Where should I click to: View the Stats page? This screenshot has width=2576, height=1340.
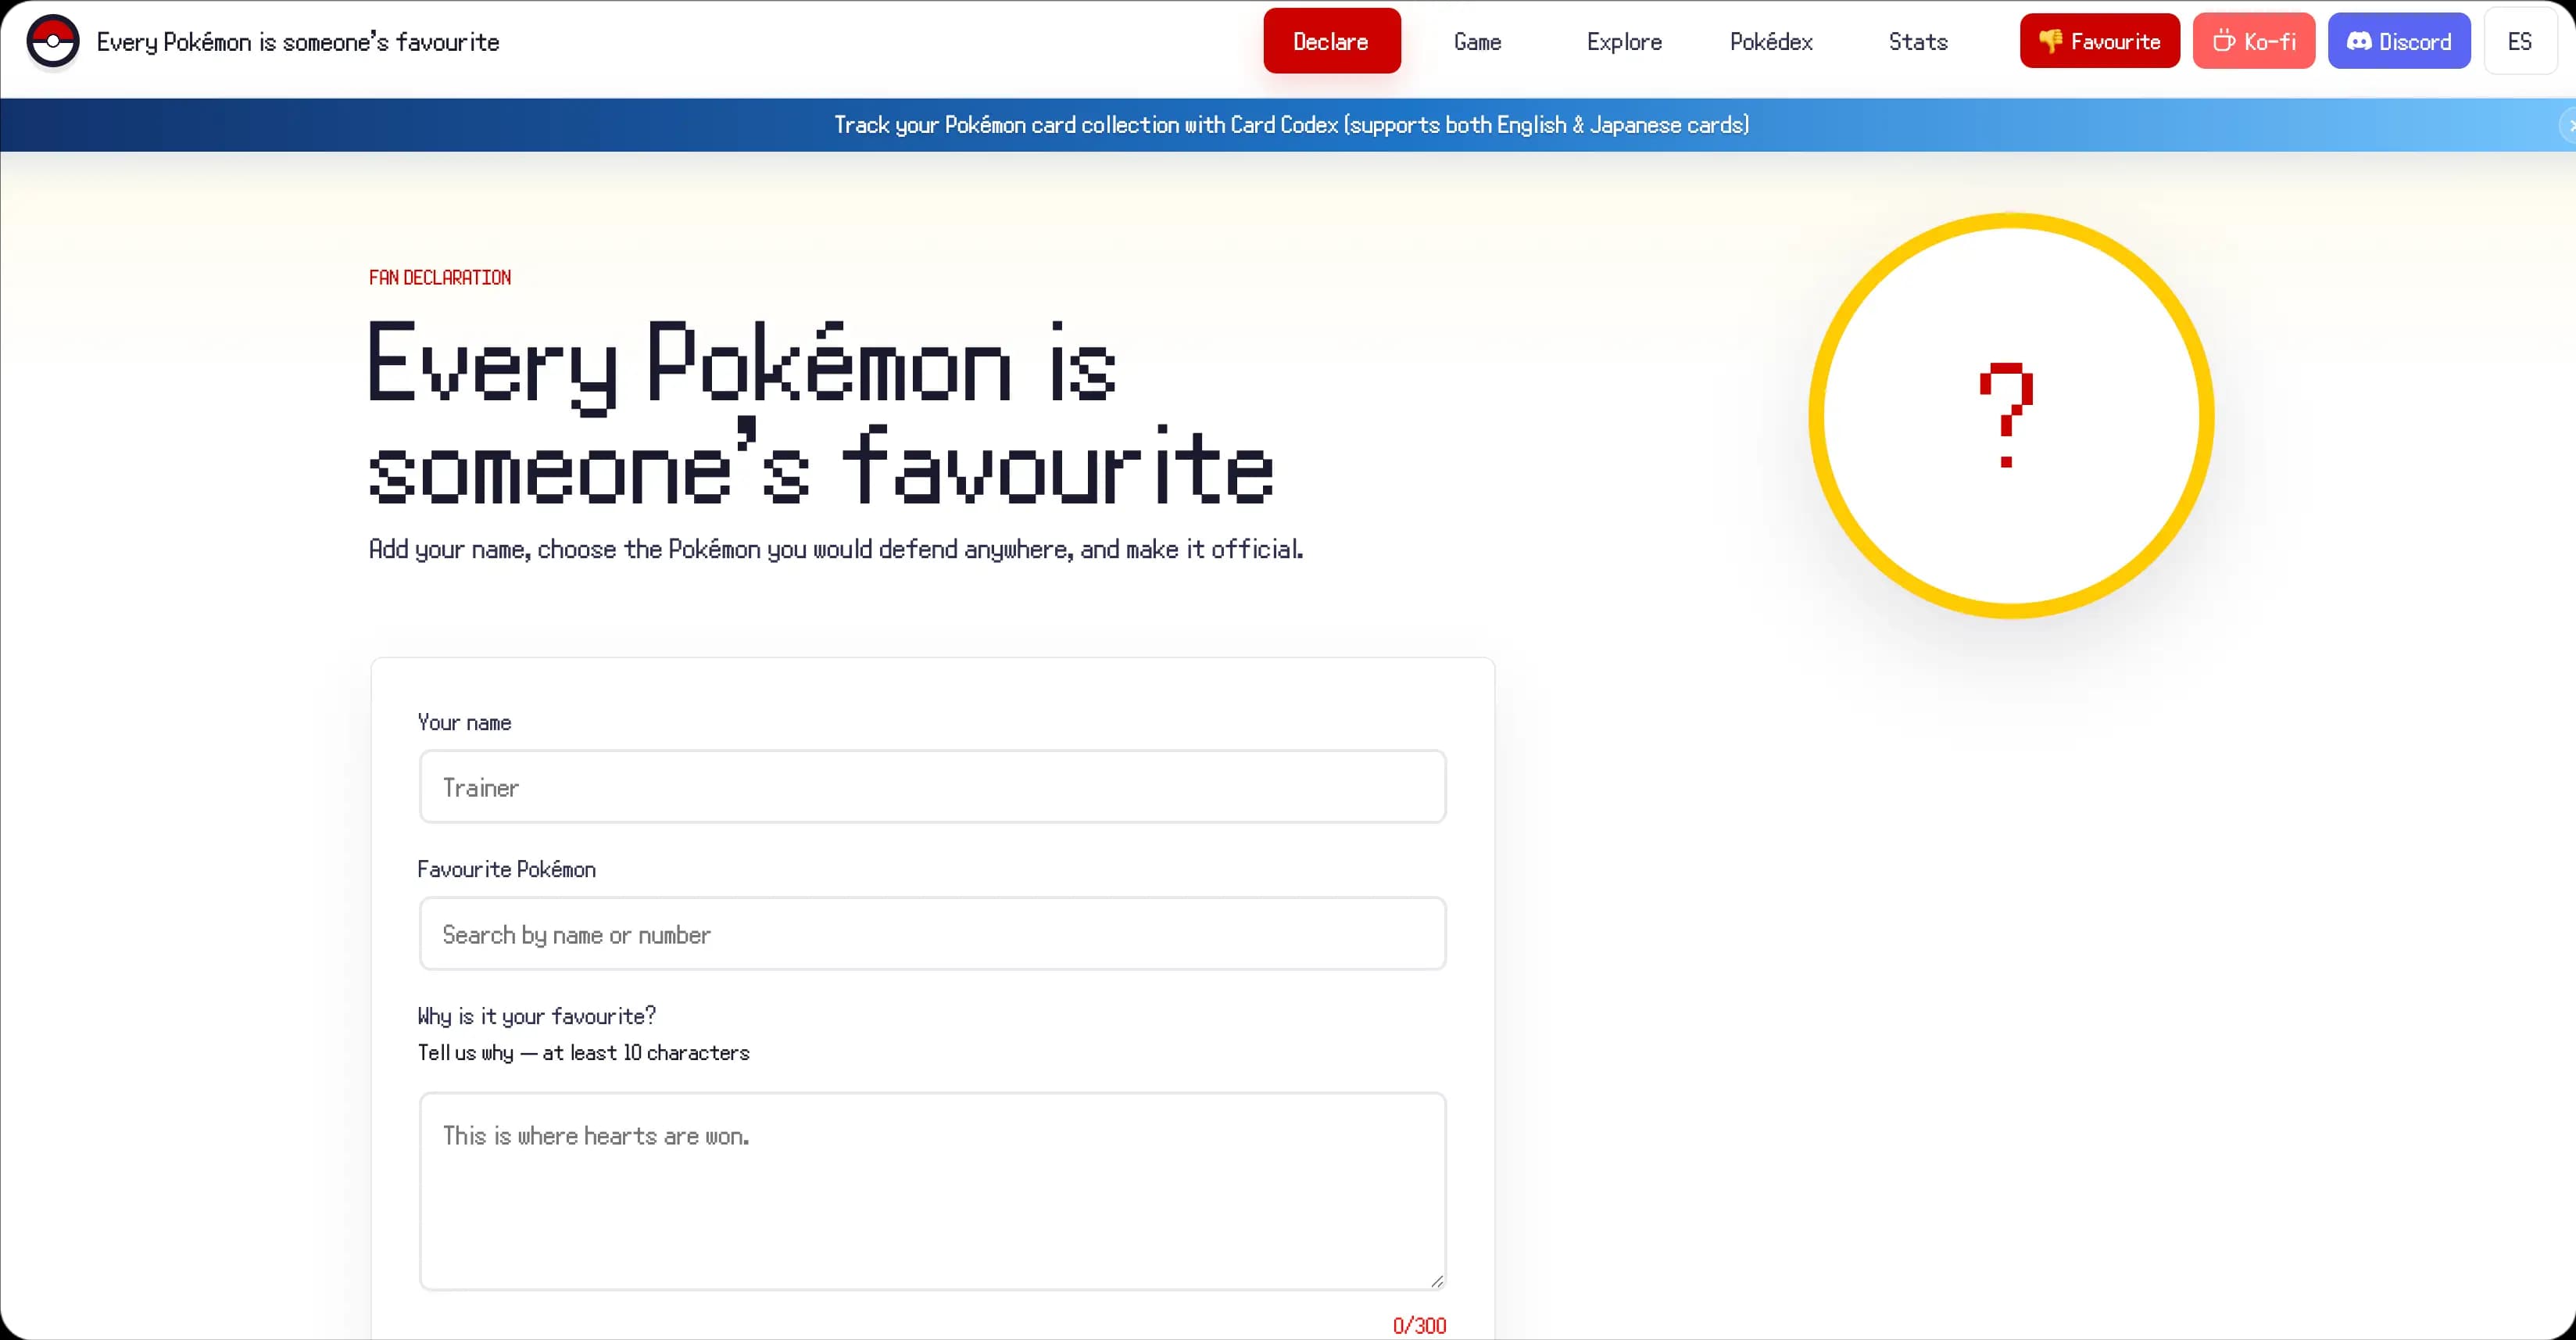click(1917, 41)
